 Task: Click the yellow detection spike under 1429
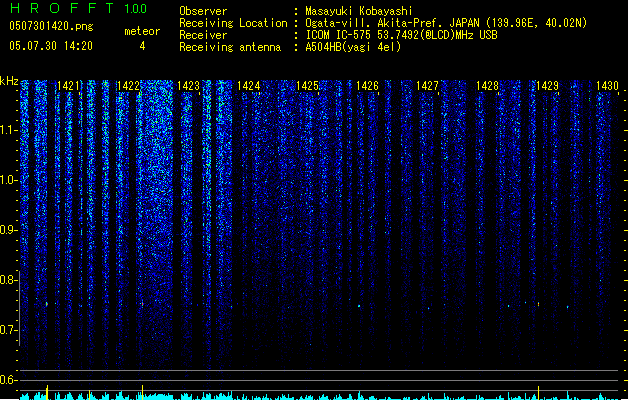(538, 393)
